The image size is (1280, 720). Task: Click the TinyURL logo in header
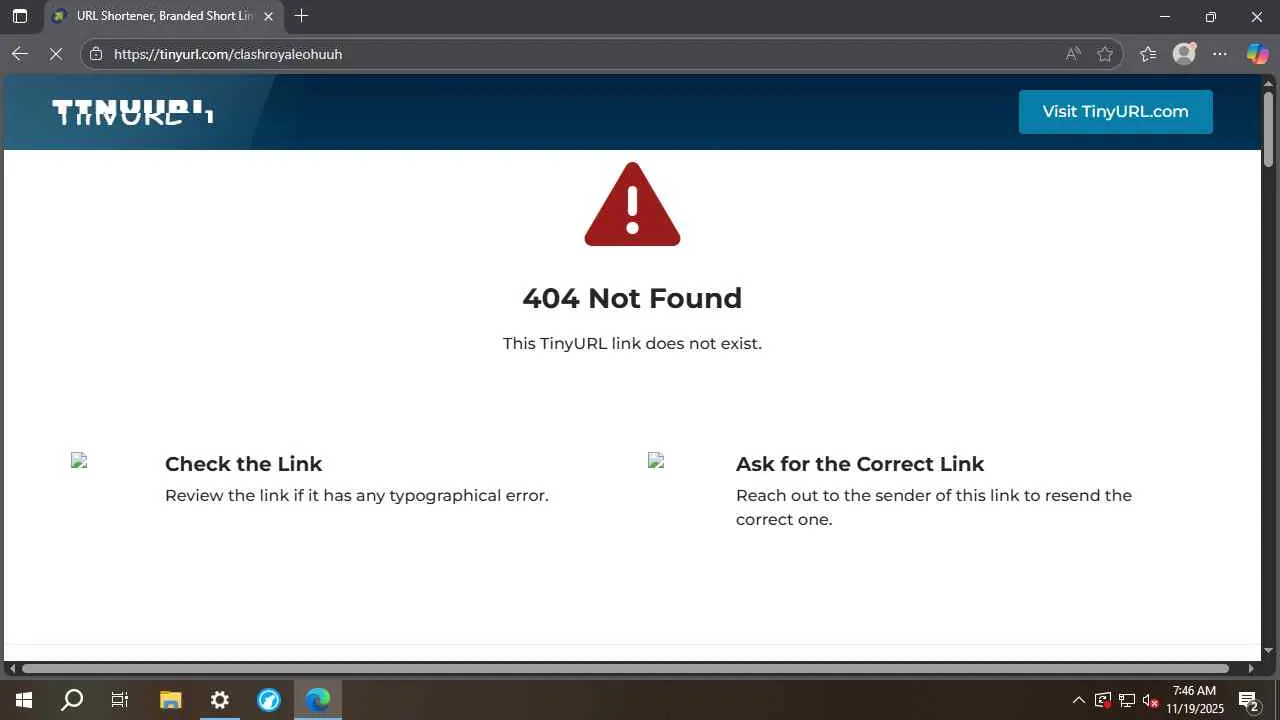tap(133, 112)
